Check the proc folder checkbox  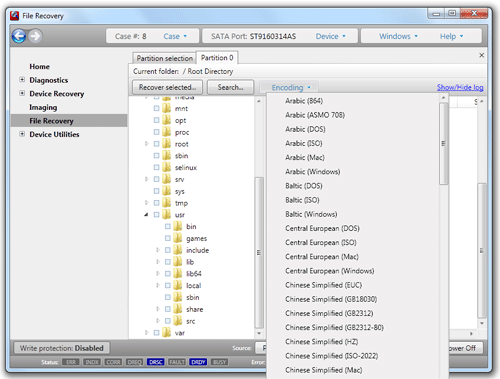[156, 132]
